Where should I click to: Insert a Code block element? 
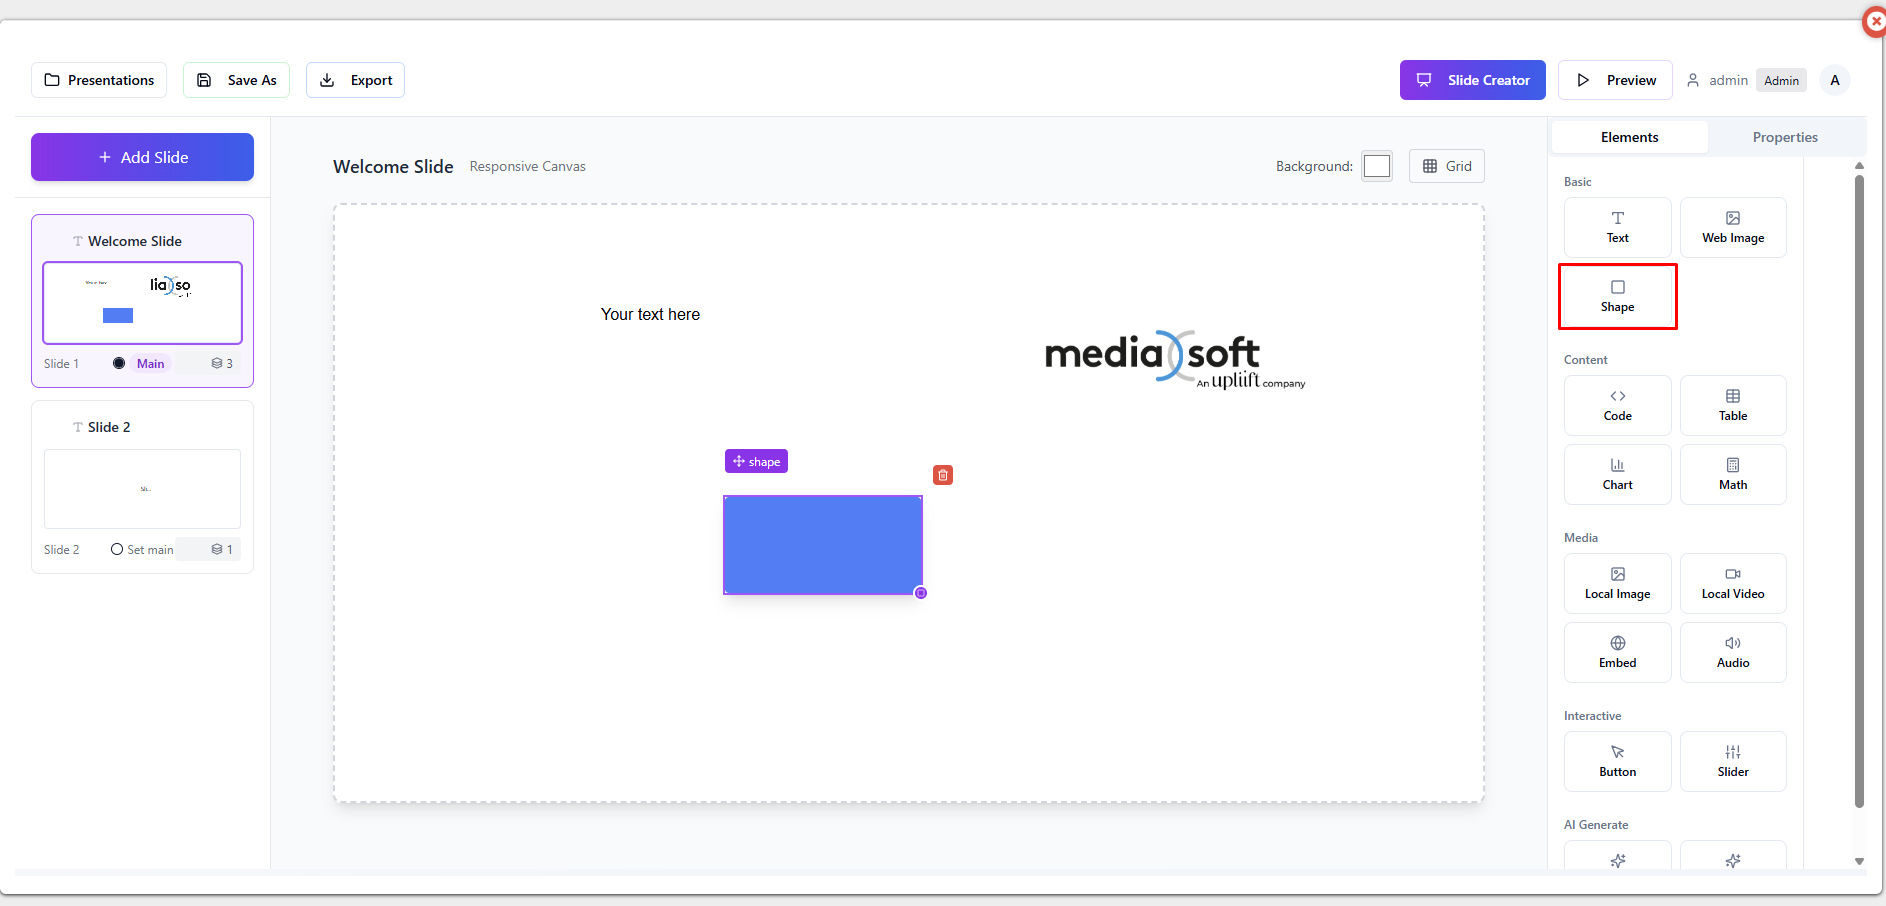[x=1617, y=405]
